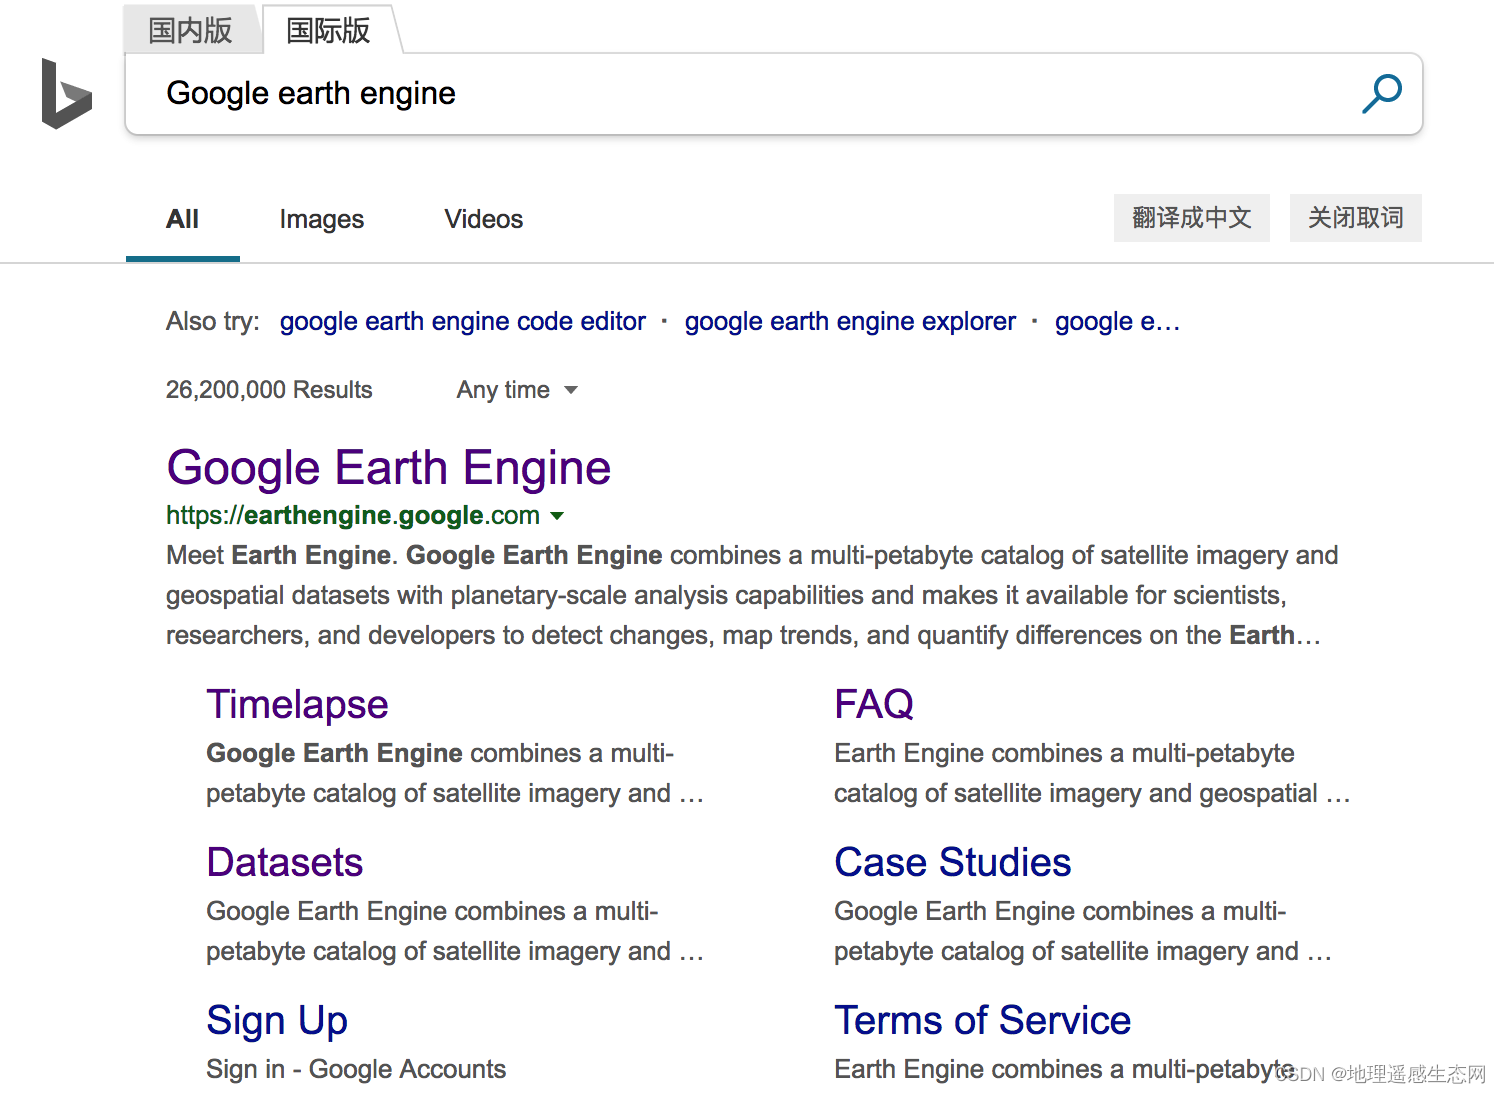Open the Google Earth Engine result title

pos(389,468)
